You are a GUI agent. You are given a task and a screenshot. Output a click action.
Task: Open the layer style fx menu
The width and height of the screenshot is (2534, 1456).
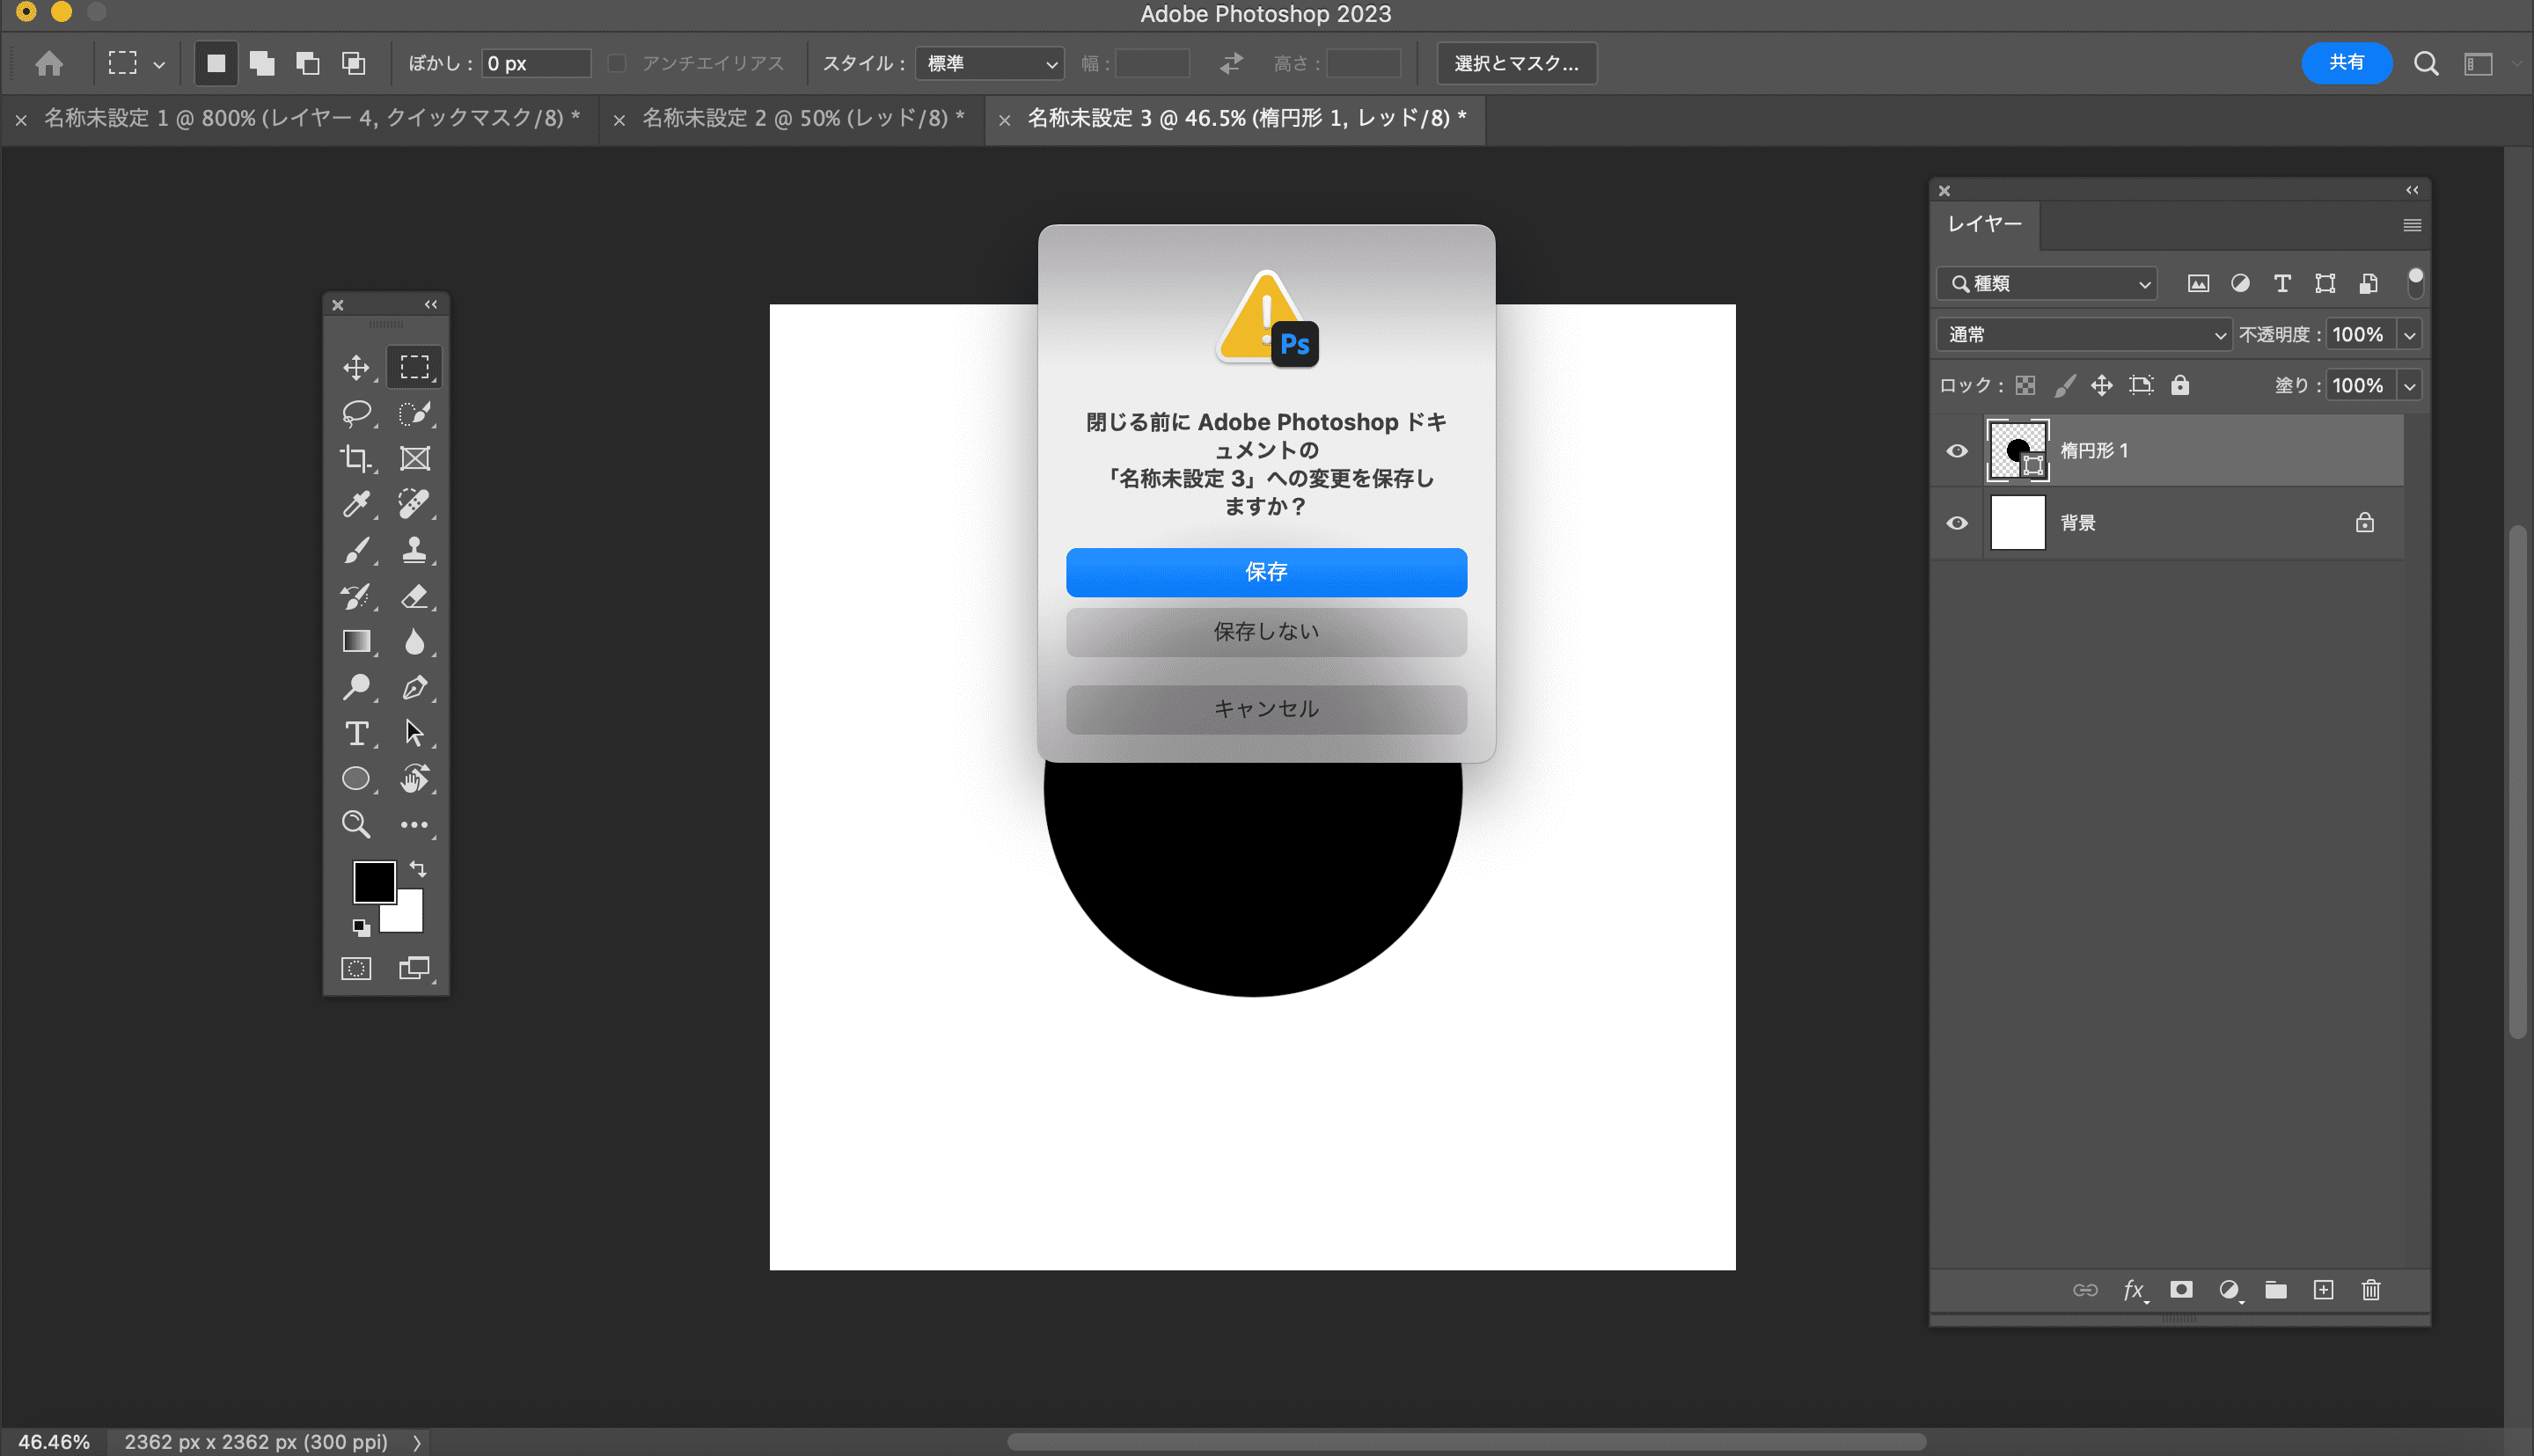pyautogui.click(x=2134, y=1290)
